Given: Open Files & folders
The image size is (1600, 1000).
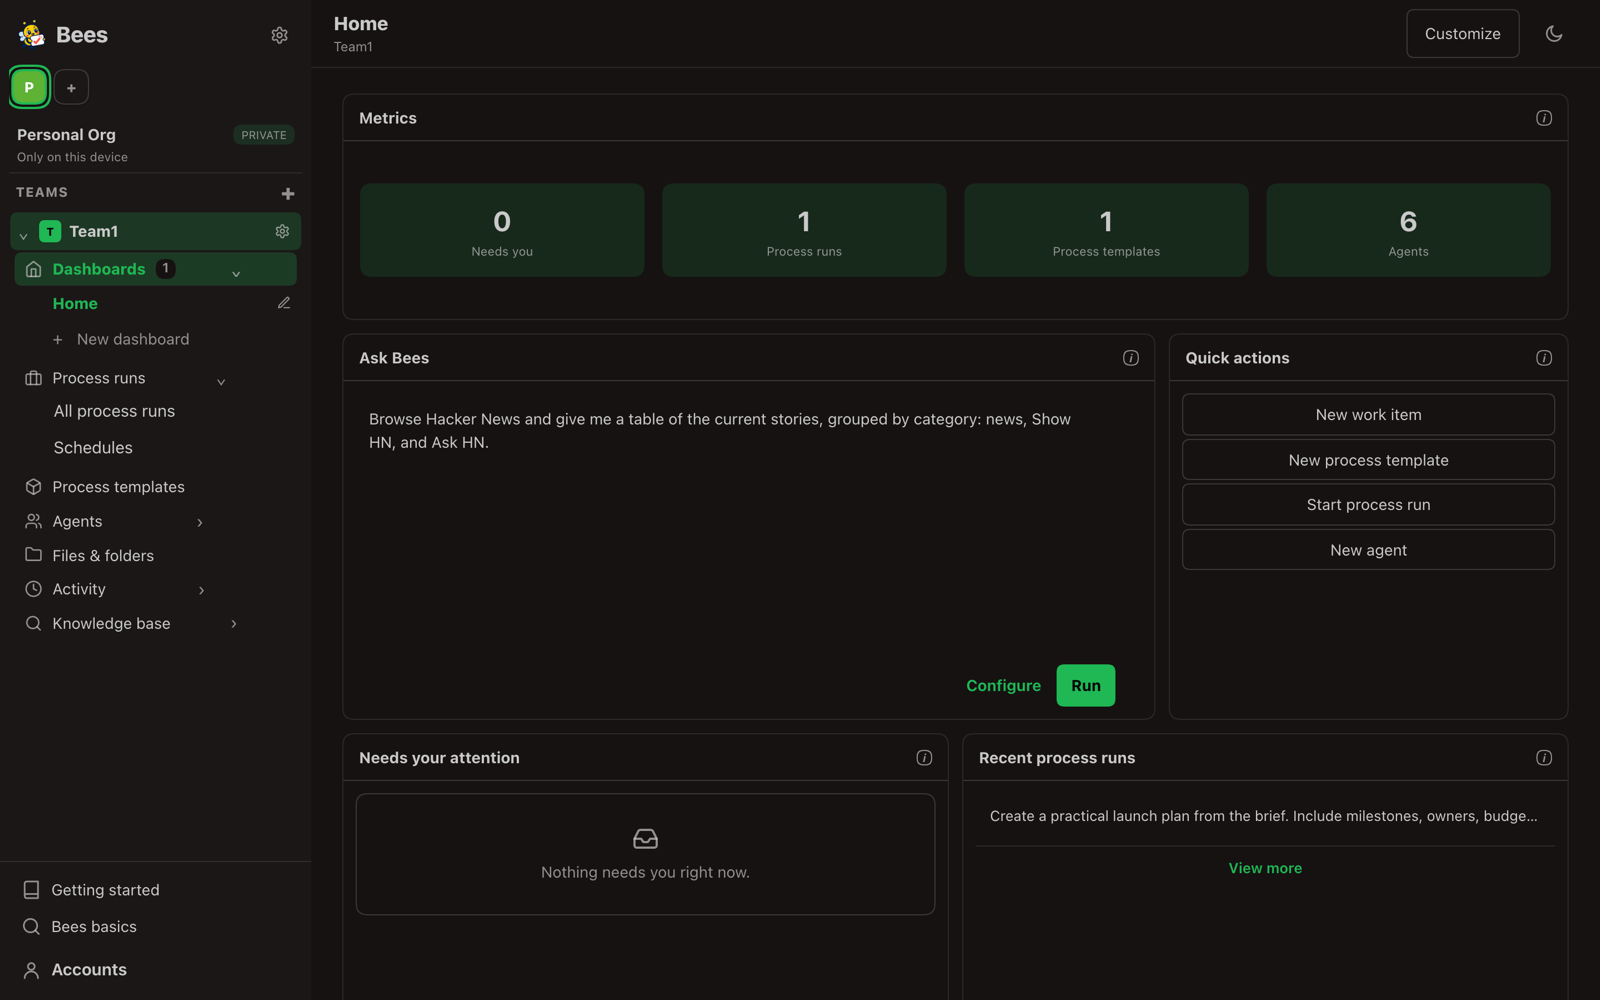Looking at the screenshot, I should (103, 555).
